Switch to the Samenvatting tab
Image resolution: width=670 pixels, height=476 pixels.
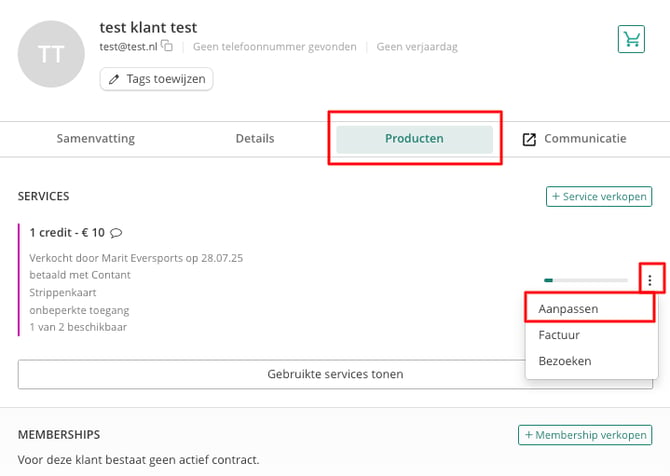[x=96, y=138]
